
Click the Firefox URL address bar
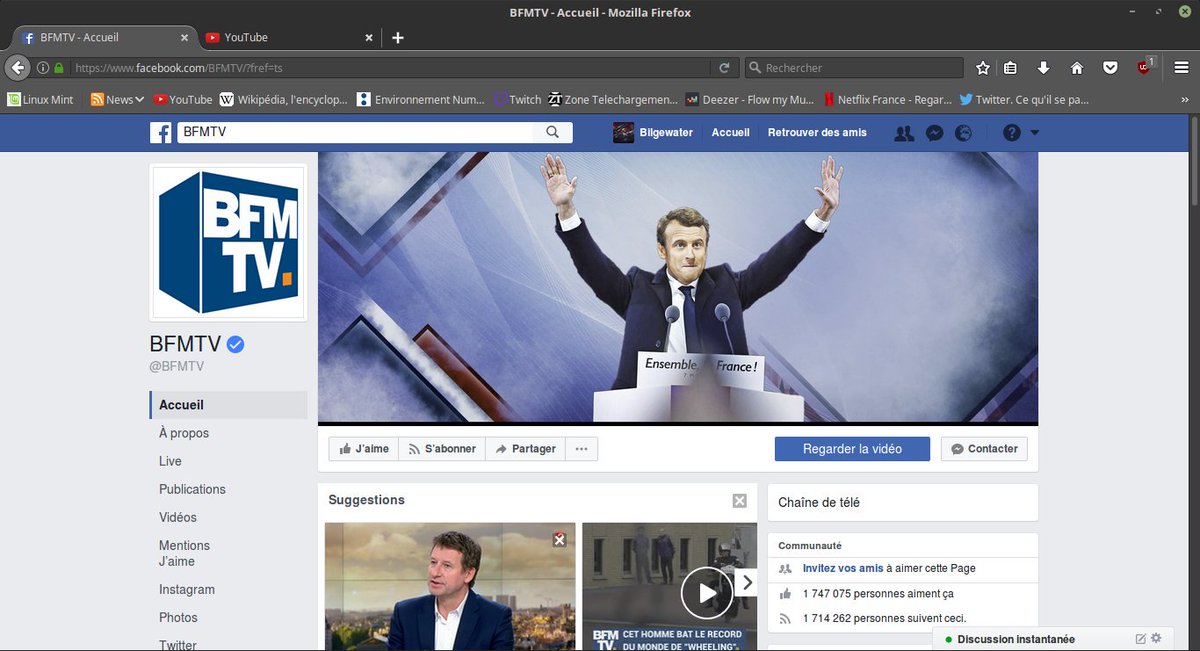[390, 68]
